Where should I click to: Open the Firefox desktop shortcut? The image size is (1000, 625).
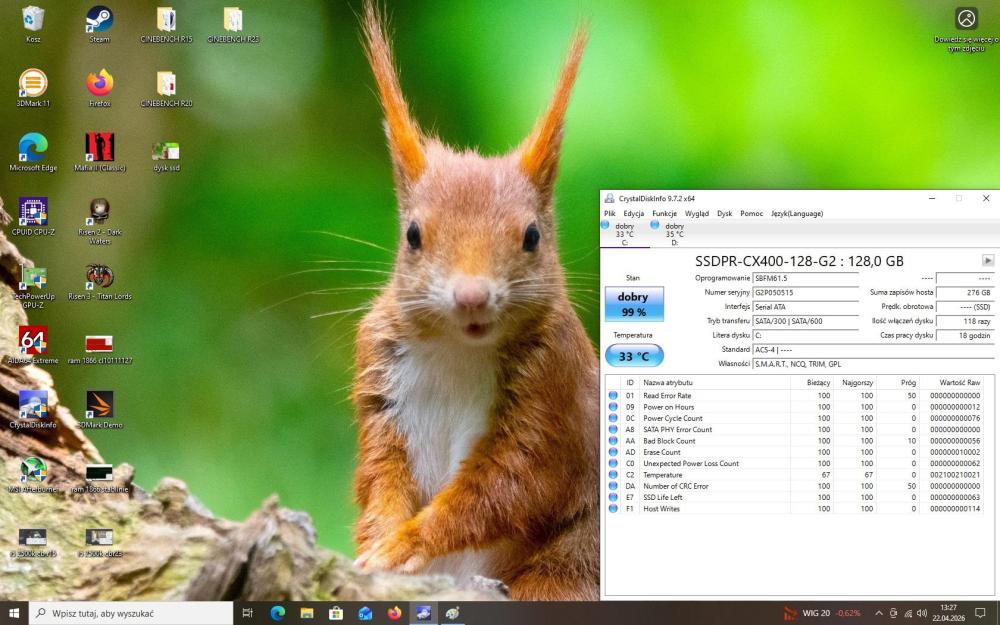99,89
